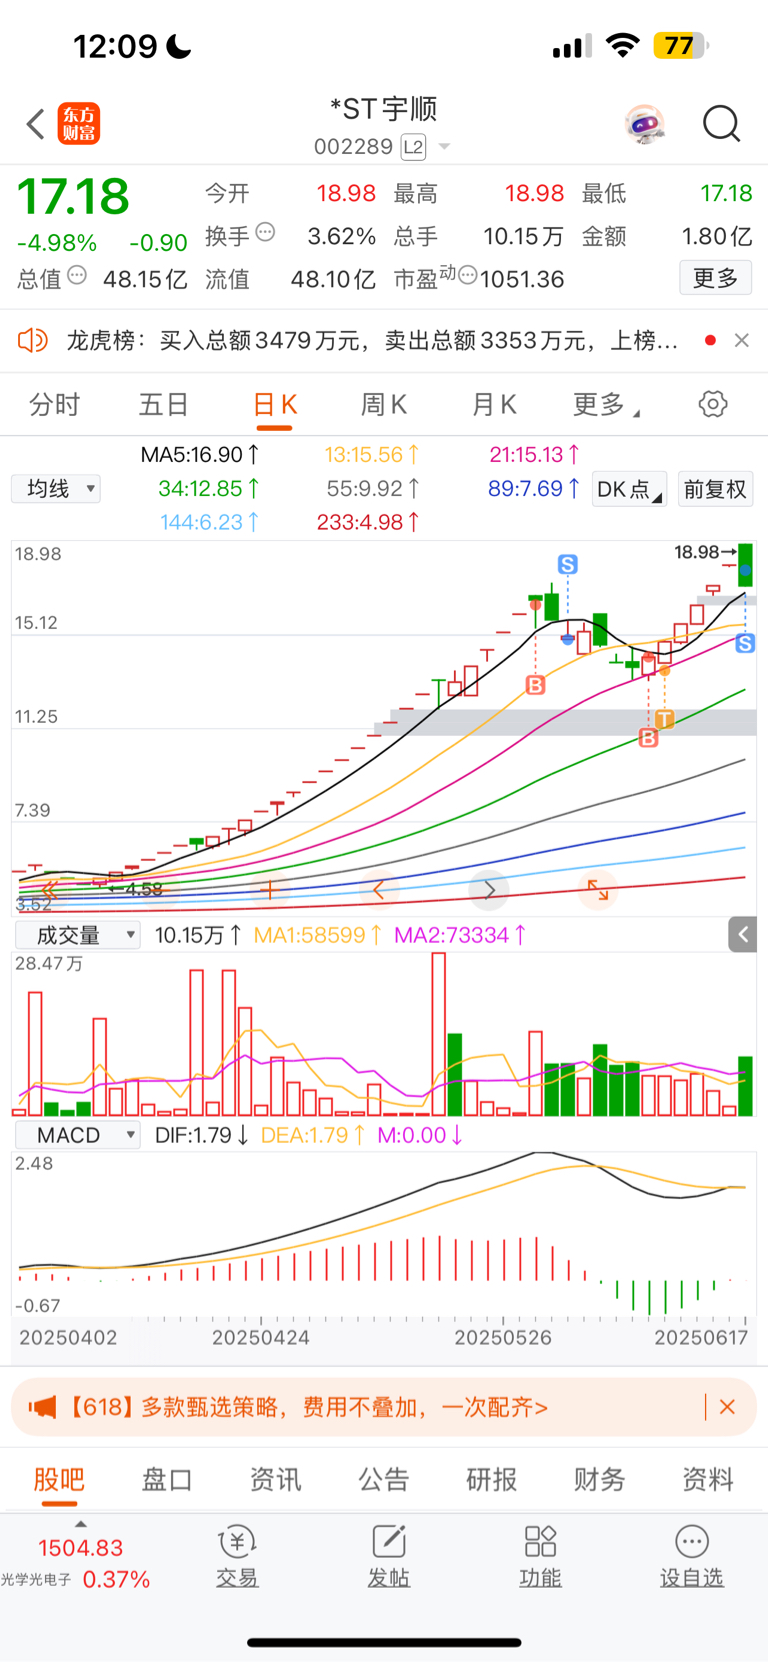
Task: Open the 东方财富 logo icon
Action: [79, 124]
